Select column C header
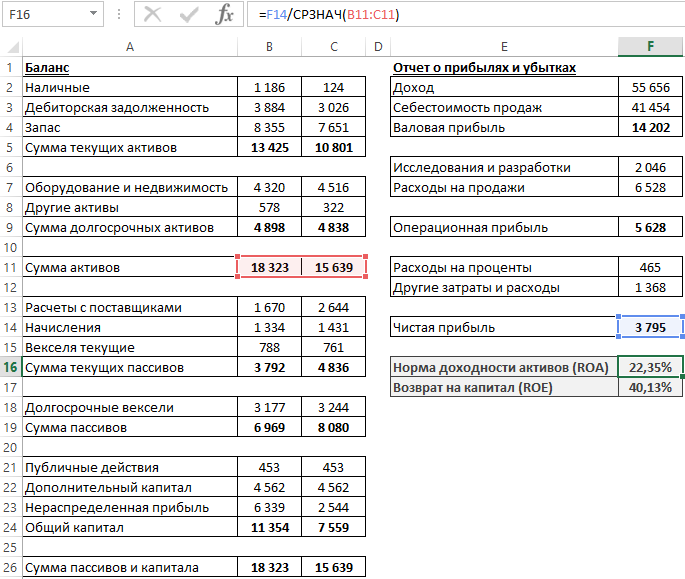The height and width of the screenshot is (579, 685). tap(333, 47)
